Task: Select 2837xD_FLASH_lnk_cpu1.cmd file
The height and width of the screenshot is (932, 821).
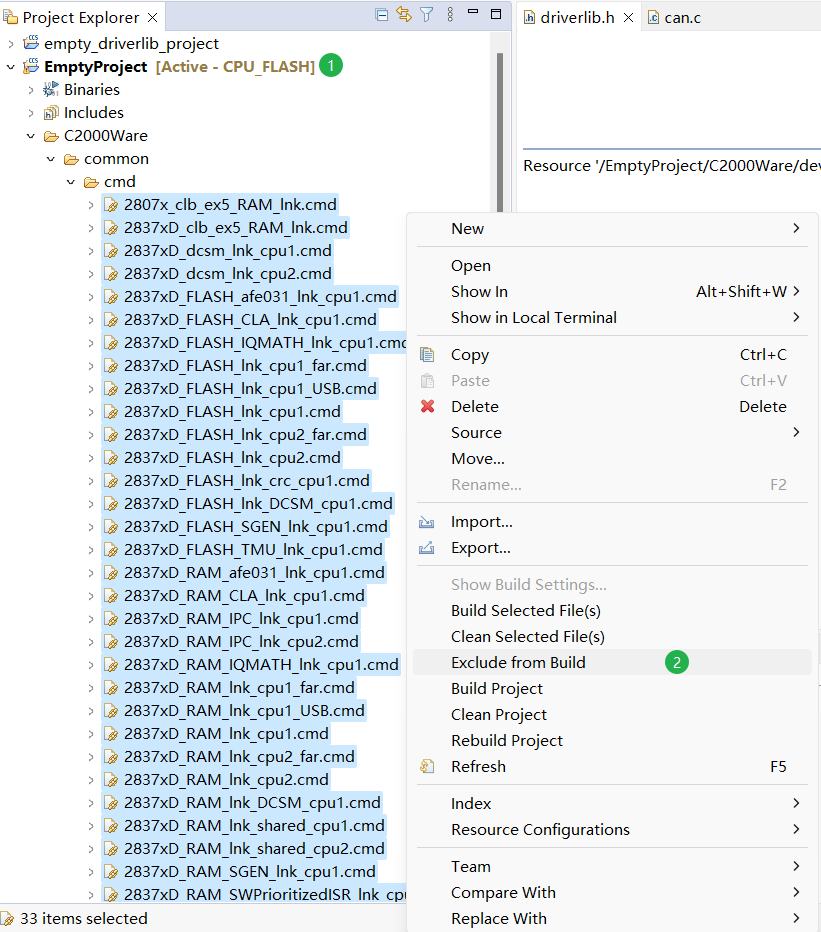Action: (232, 412)
